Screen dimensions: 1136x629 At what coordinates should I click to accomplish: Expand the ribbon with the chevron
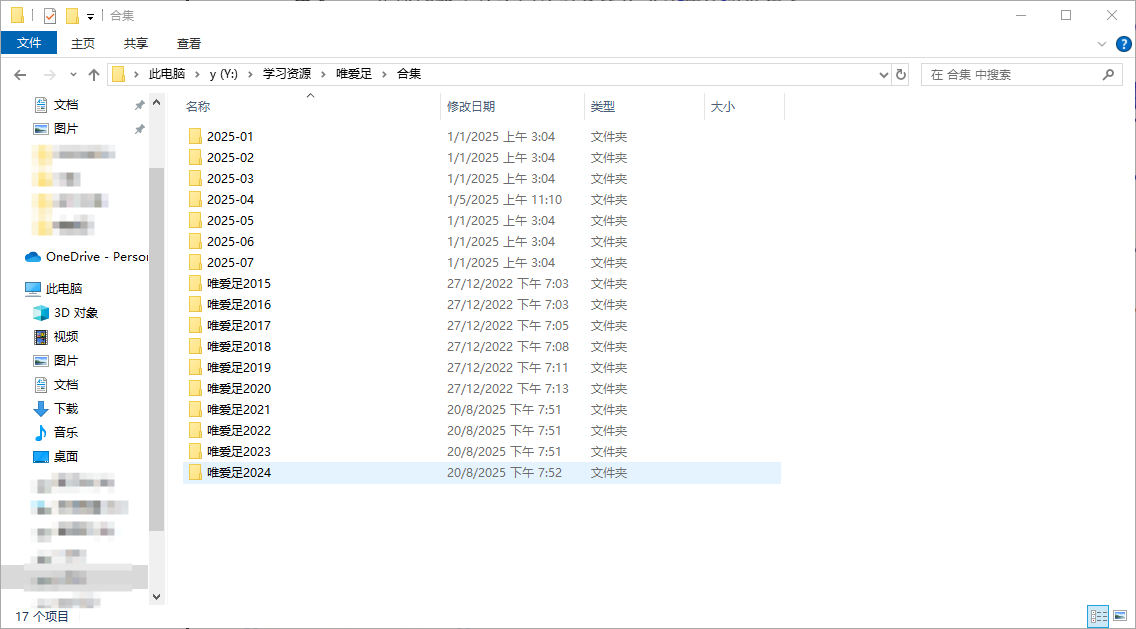(x=1102, y=44)
